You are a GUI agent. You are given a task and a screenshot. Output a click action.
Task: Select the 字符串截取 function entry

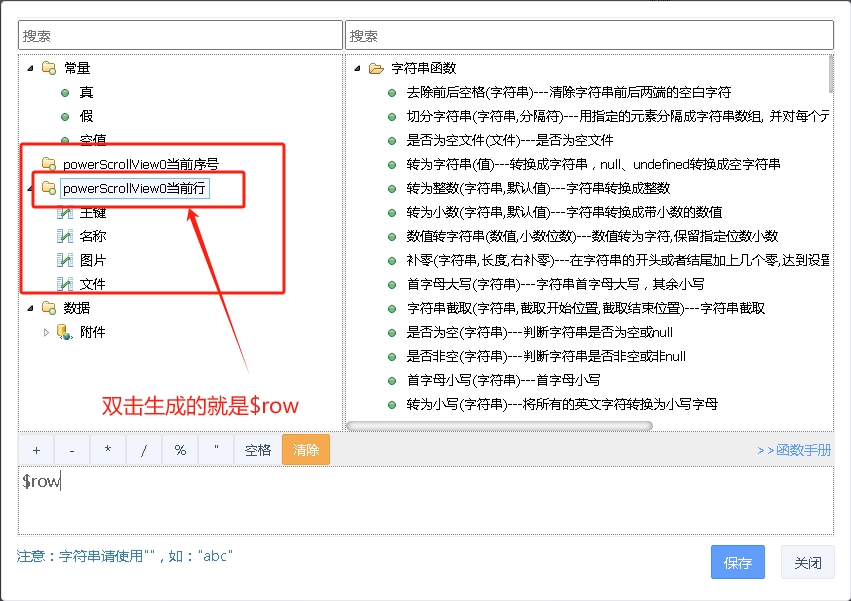(x=585, y=308)
